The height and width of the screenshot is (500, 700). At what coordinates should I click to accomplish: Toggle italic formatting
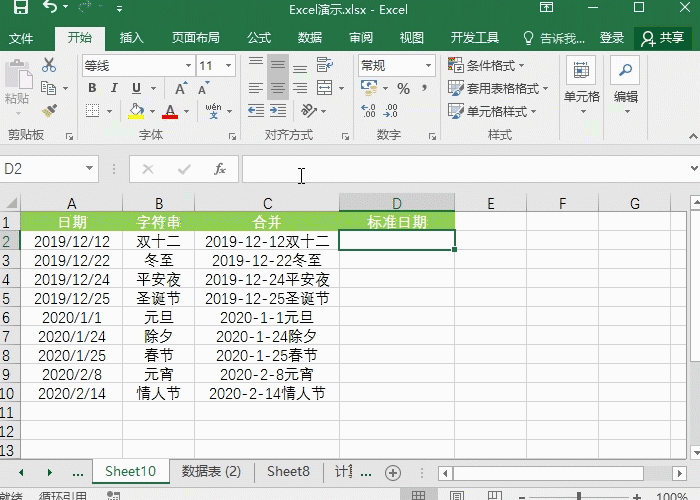113,88
